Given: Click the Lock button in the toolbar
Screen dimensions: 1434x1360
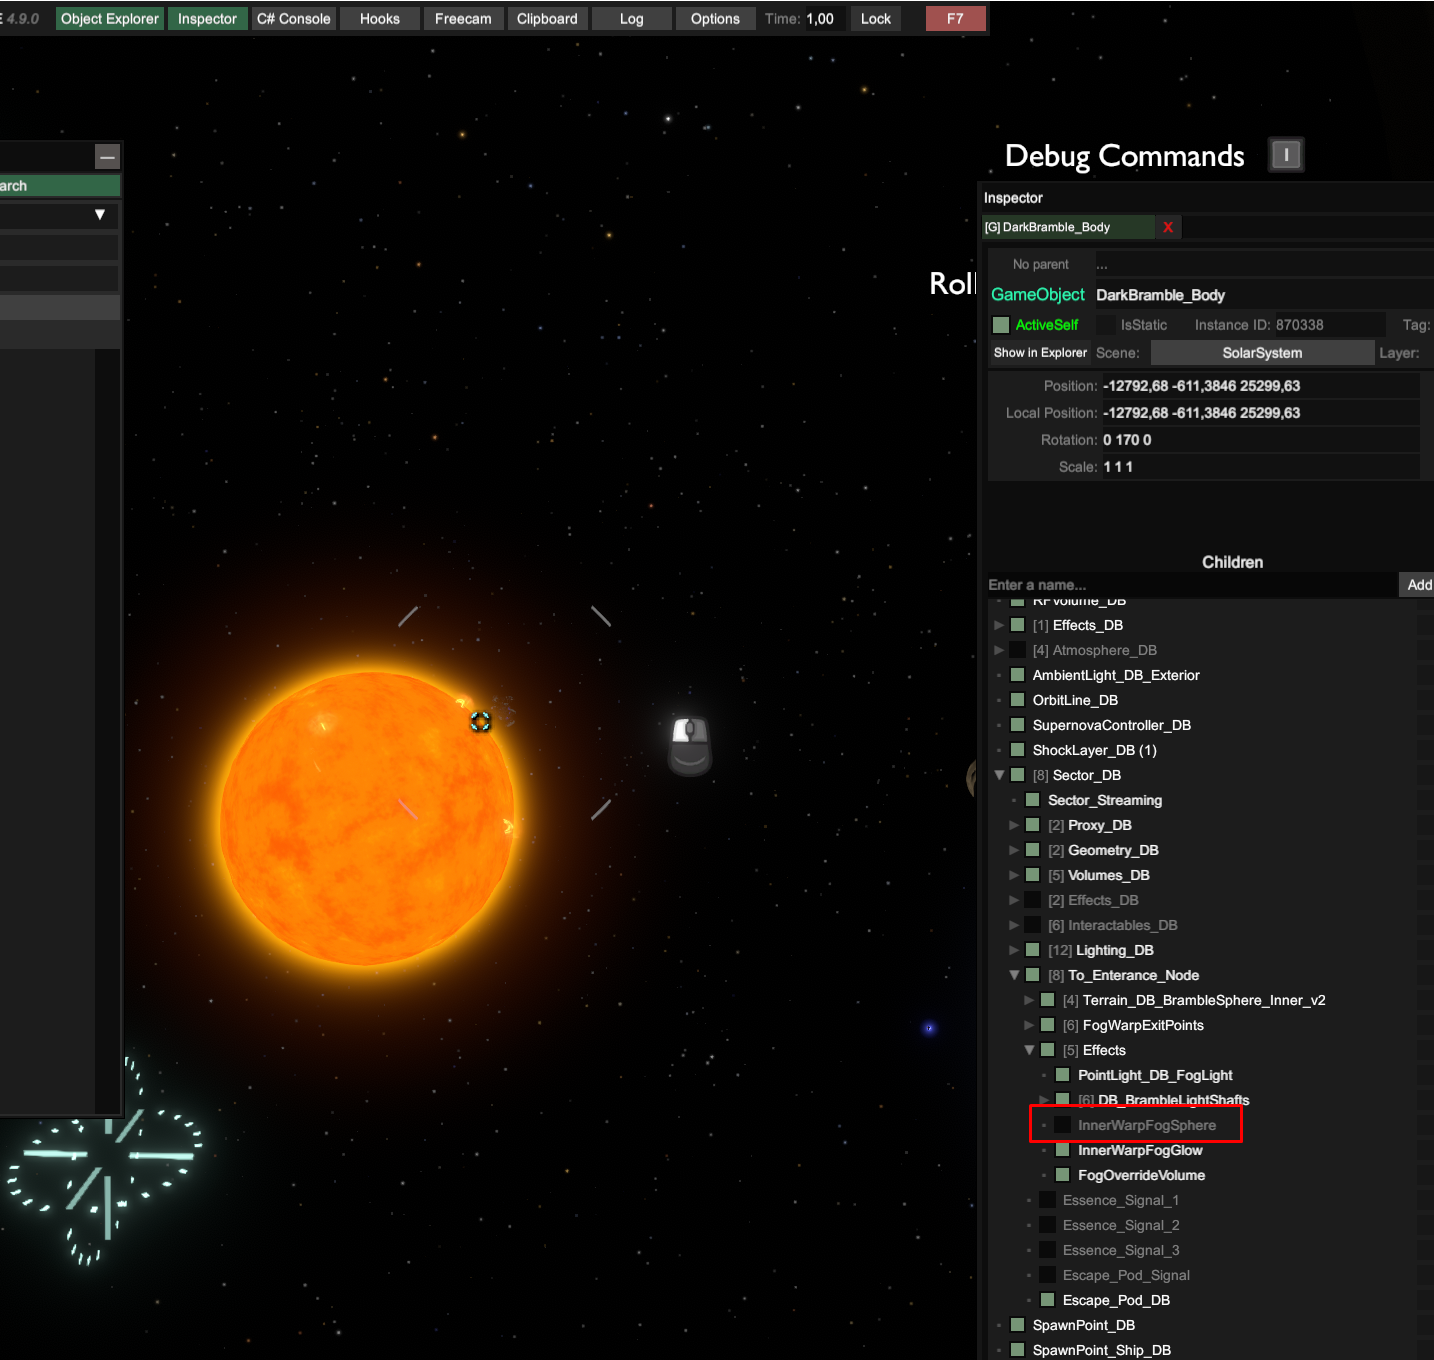Looking at the screenshot, I should [875, 18].
